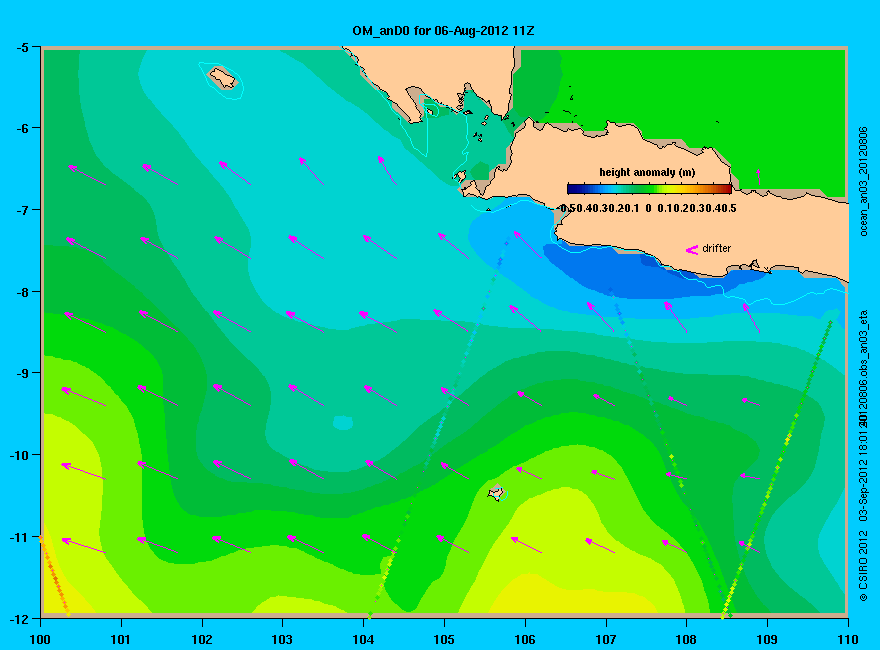Click longitude axis label 110
The height and width of the screenshot is (650, 880).
click(848, 639)
